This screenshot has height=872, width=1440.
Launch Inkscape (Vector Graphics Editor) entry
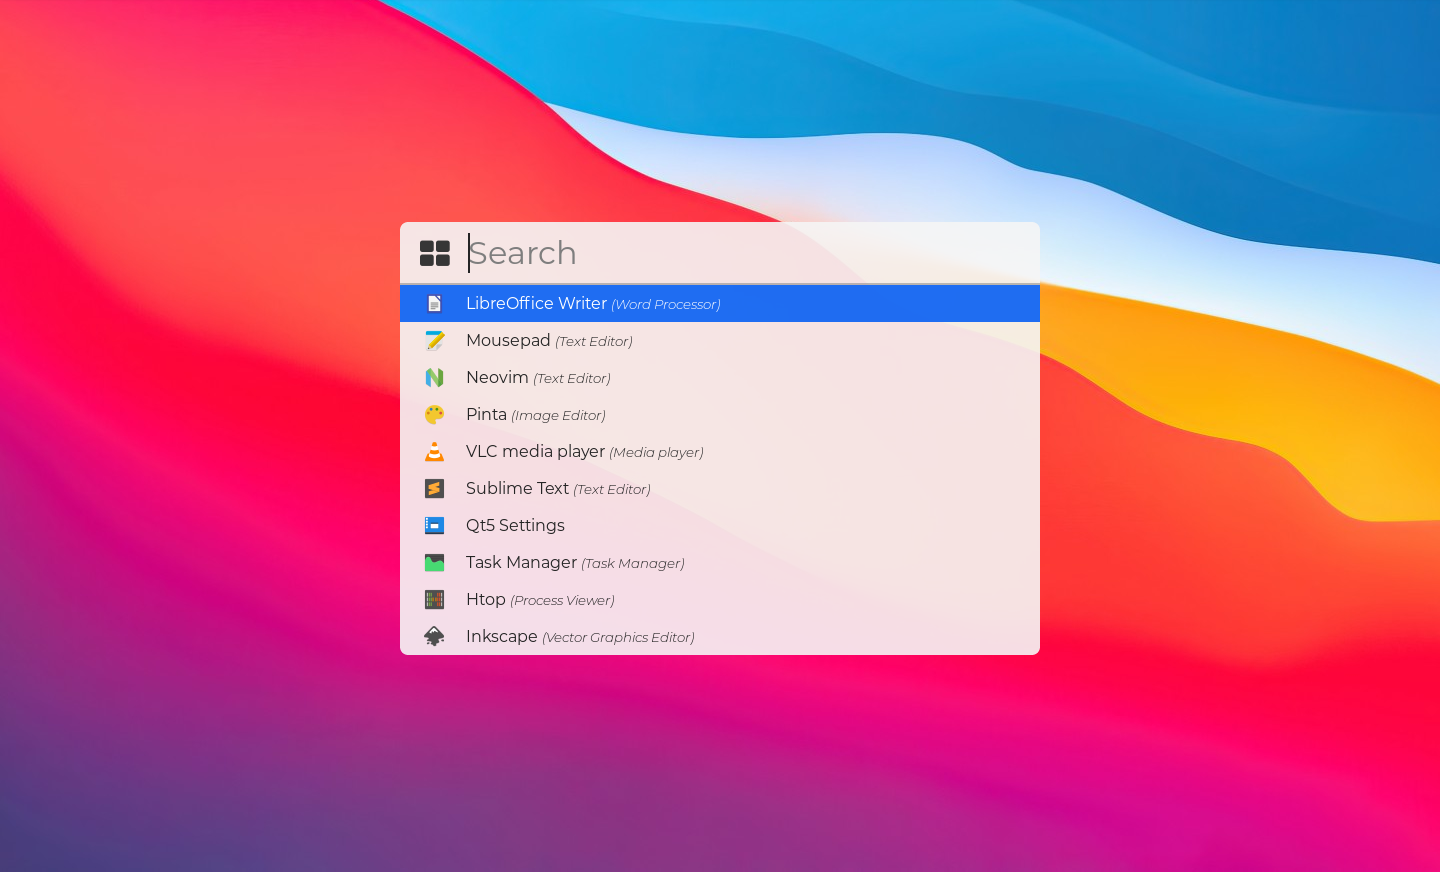point(720,636)
